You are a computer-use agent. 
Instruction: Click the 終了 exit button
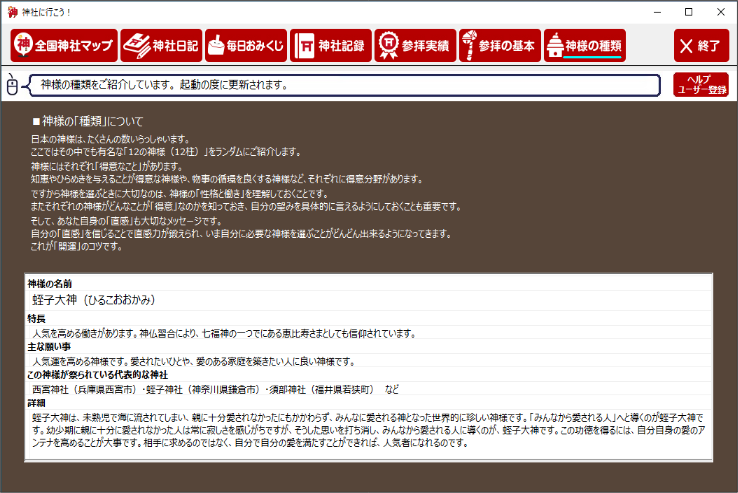[x=700, y=46]
